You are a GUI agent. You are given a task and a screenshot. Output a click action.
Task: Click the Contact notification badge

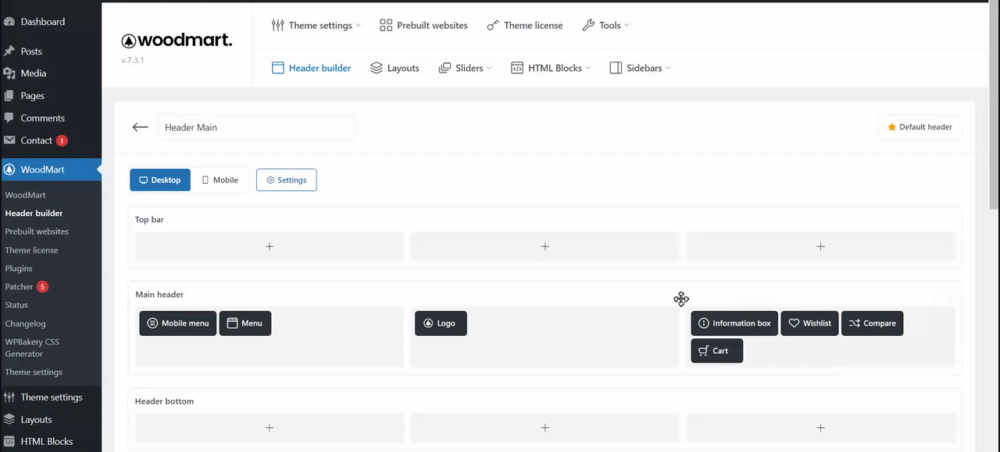[61, 140]
